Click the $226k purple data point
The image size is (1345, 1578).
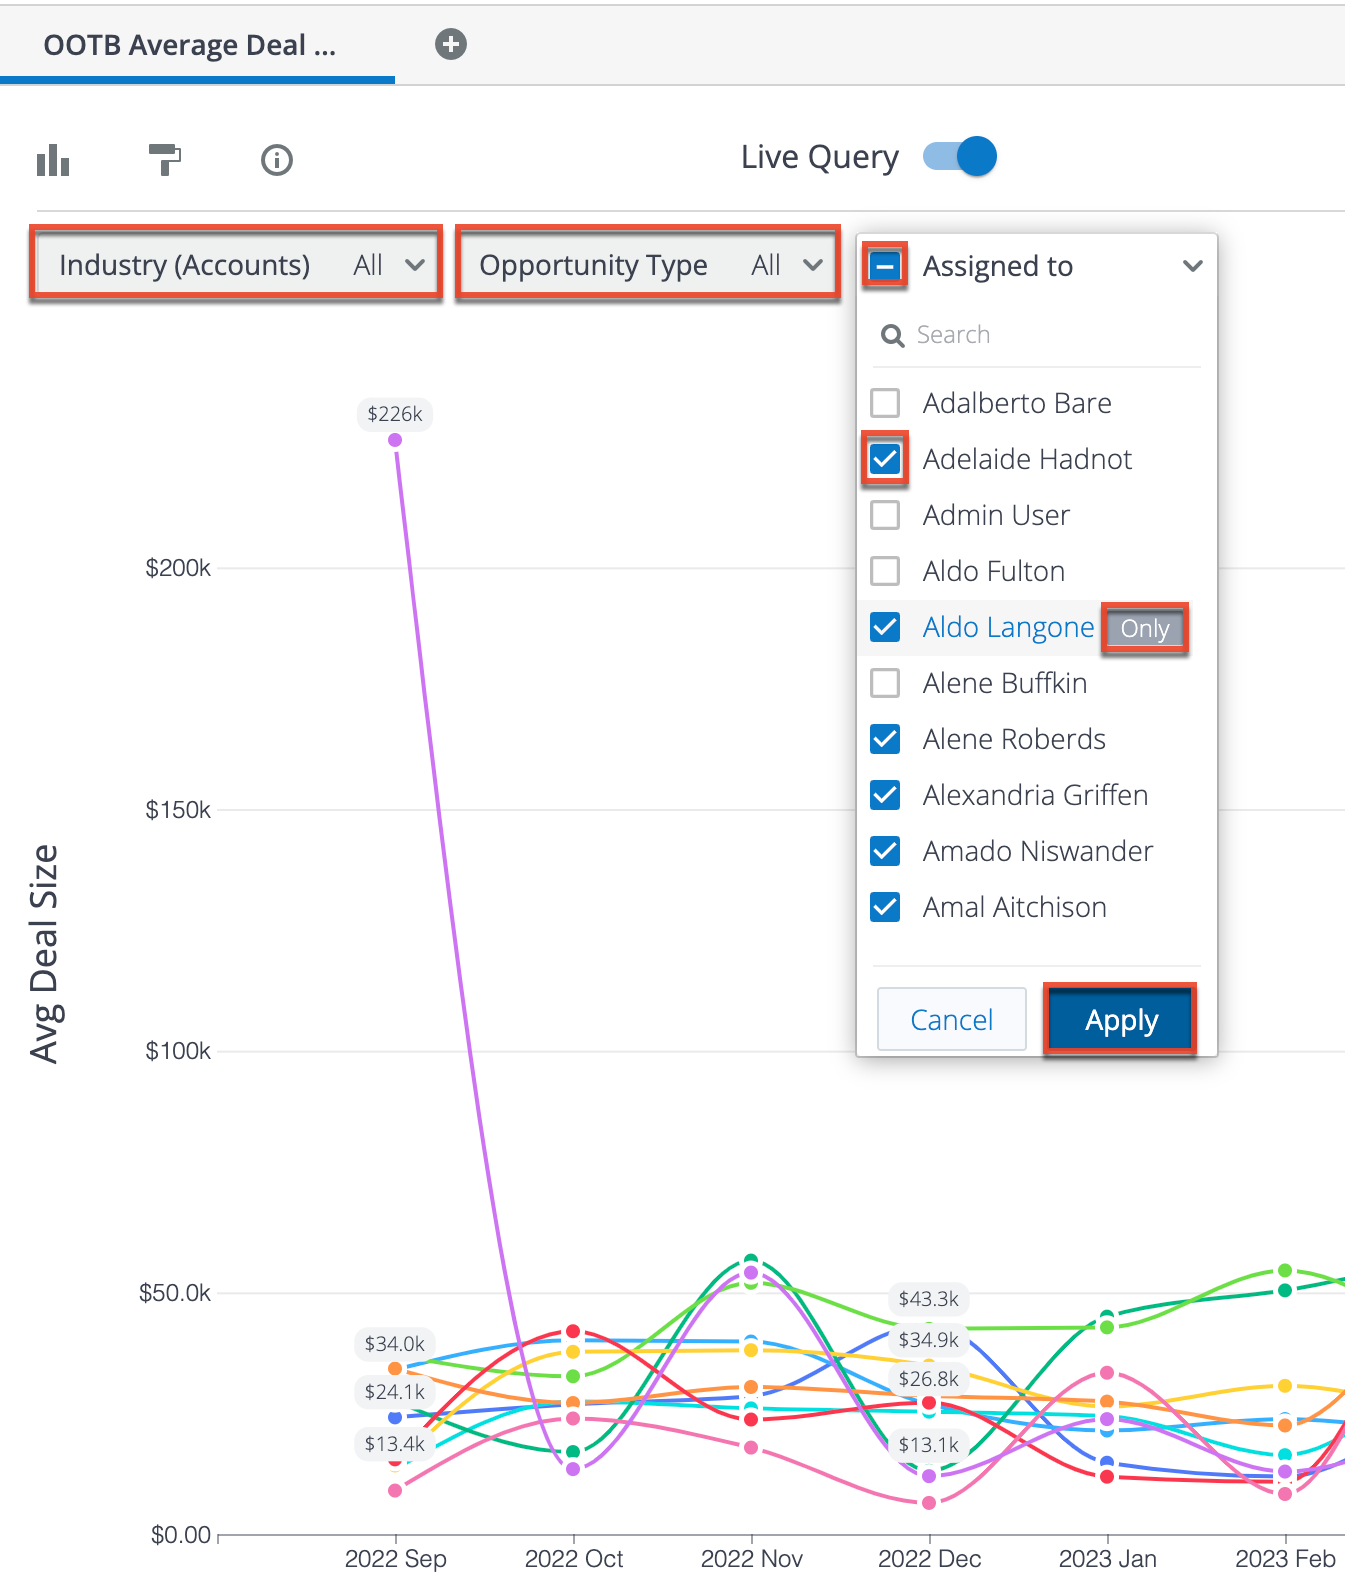(395, 440)
